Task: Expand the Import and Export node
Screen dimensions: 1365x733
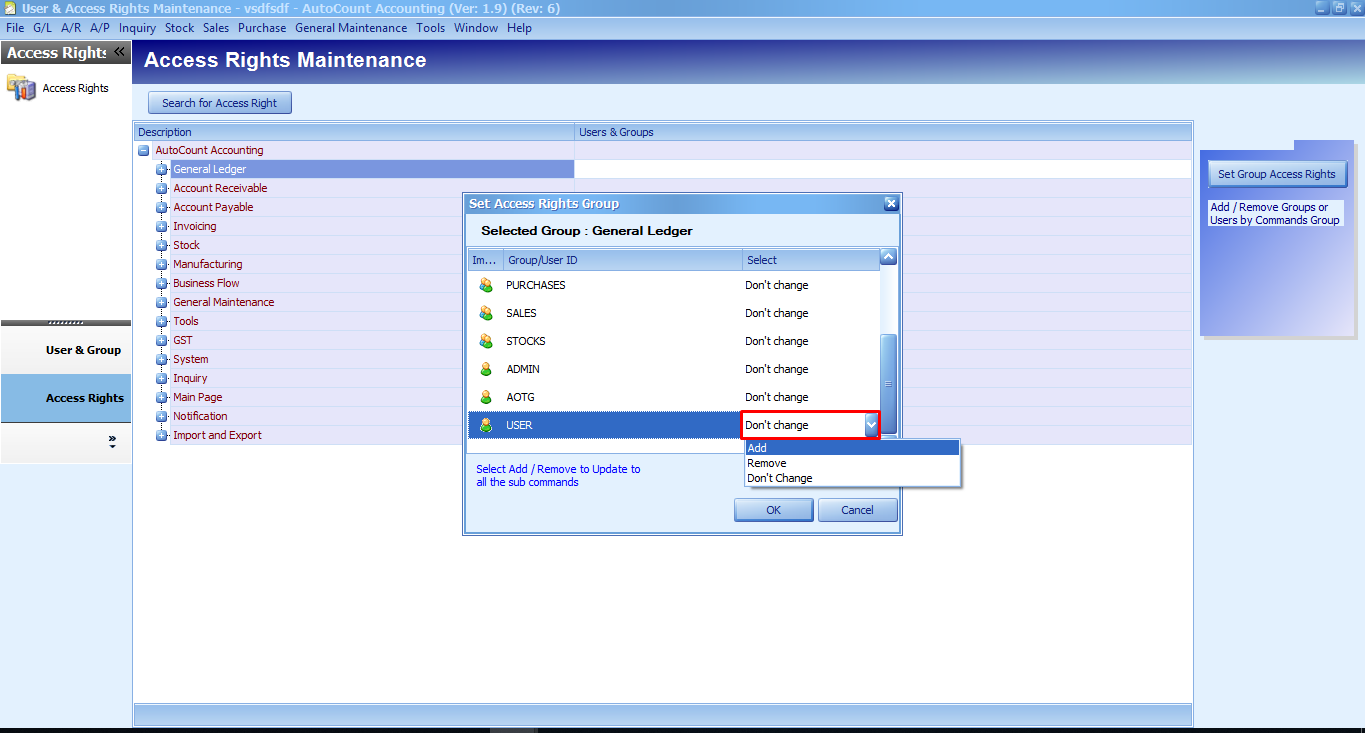Action: point(161,436)
